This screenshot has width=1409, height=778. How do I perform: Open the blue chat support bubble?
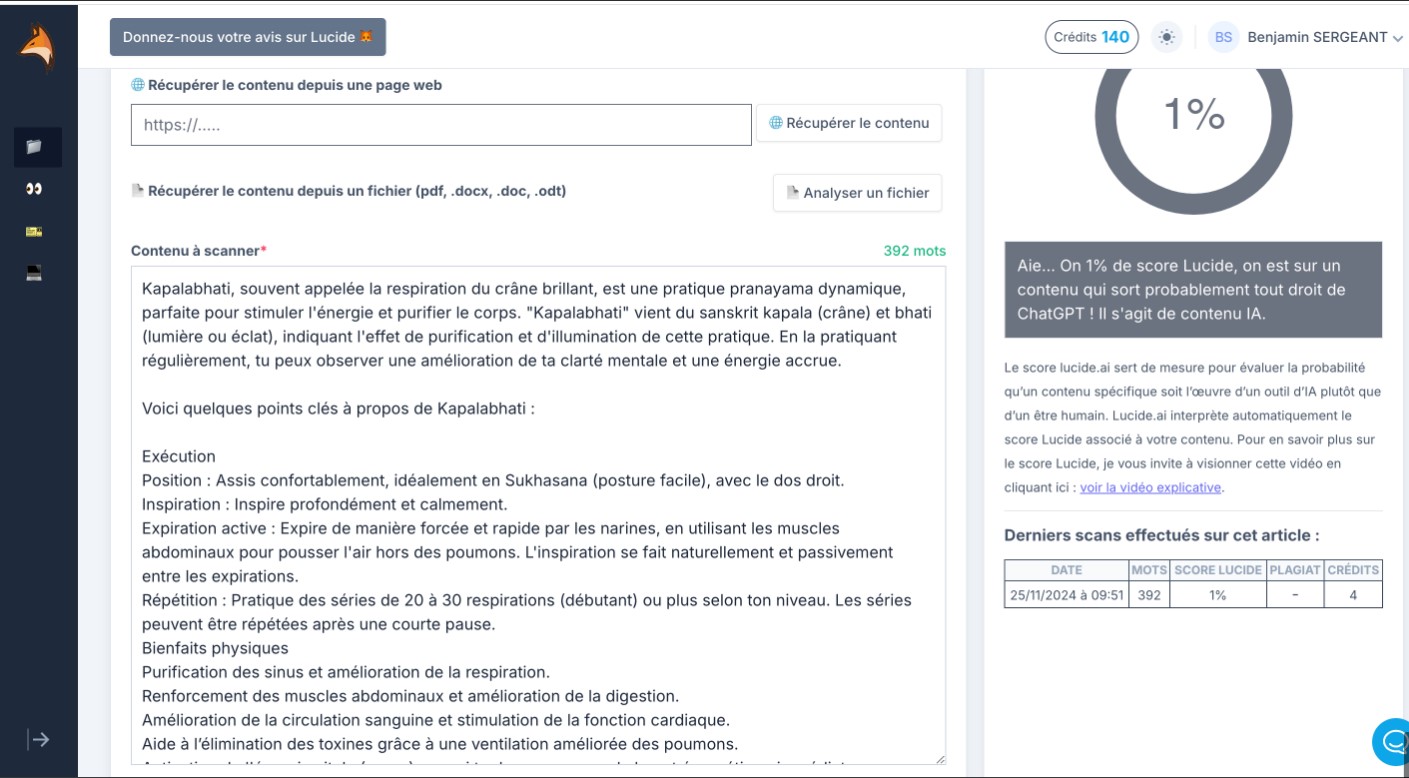[x=1392, y=742]
